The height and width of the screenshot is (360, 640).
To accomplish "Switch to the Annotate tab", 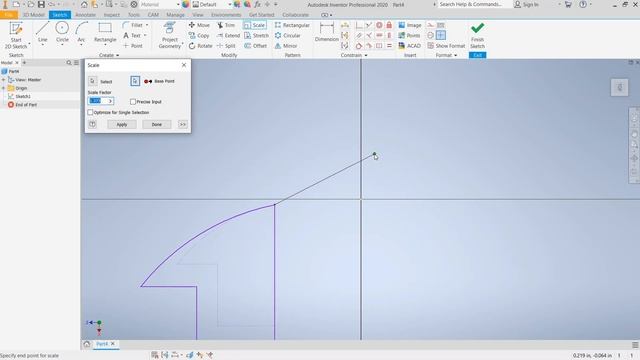I will 85,15.
